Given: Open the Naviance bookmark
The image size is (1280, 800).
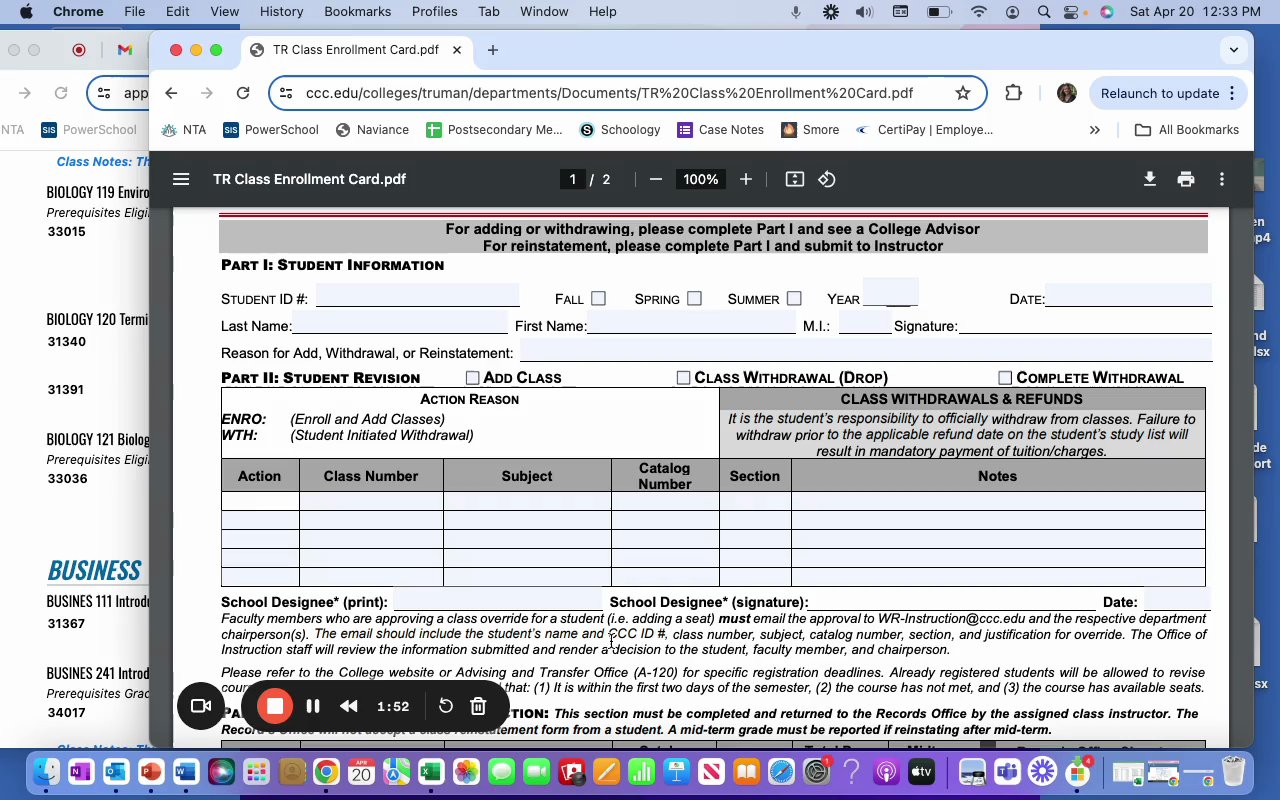Looking at the screenshot, I should pos(372,130).
